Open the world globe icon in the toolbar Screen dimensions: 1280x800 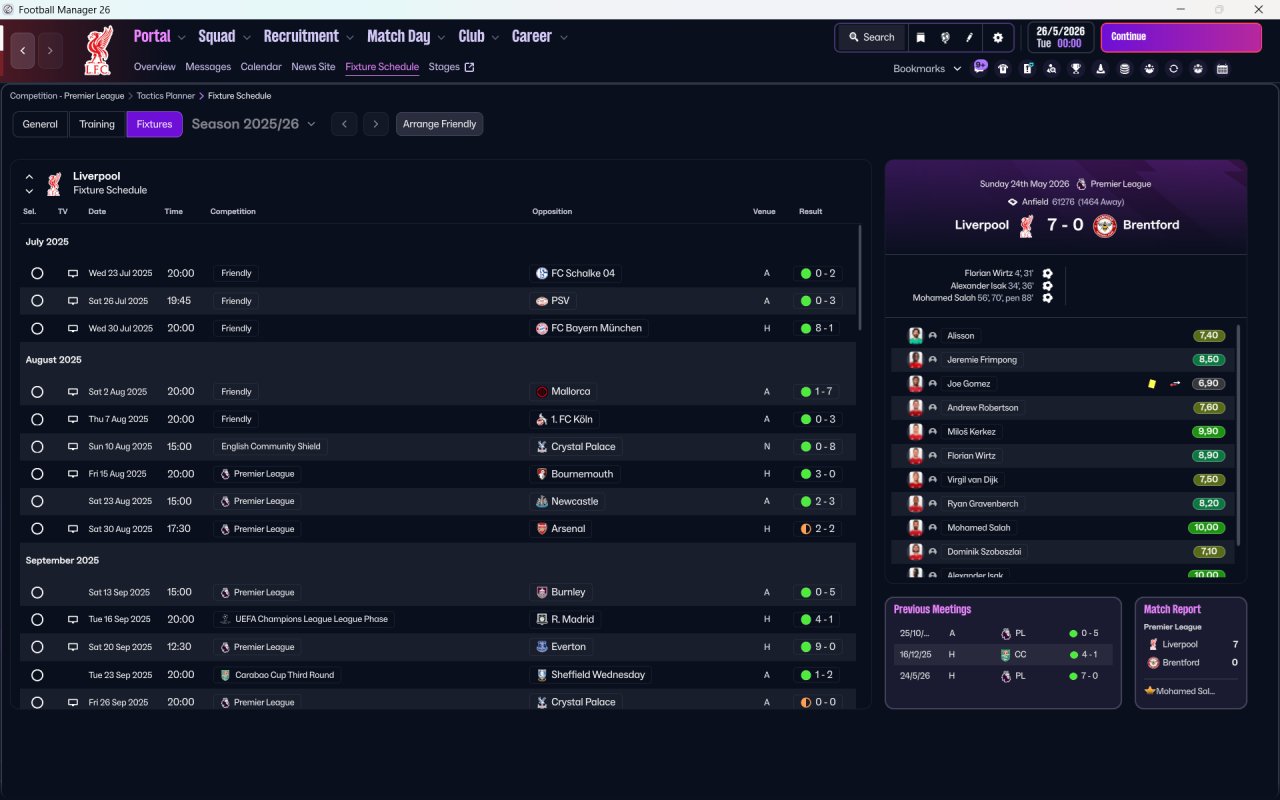coord(945,38)
